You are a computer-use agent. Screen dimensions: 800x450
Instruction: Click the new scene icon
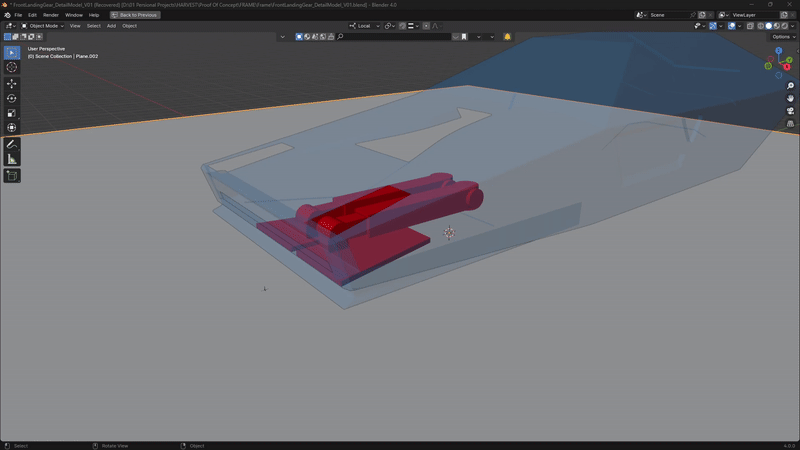click(702, 15)
